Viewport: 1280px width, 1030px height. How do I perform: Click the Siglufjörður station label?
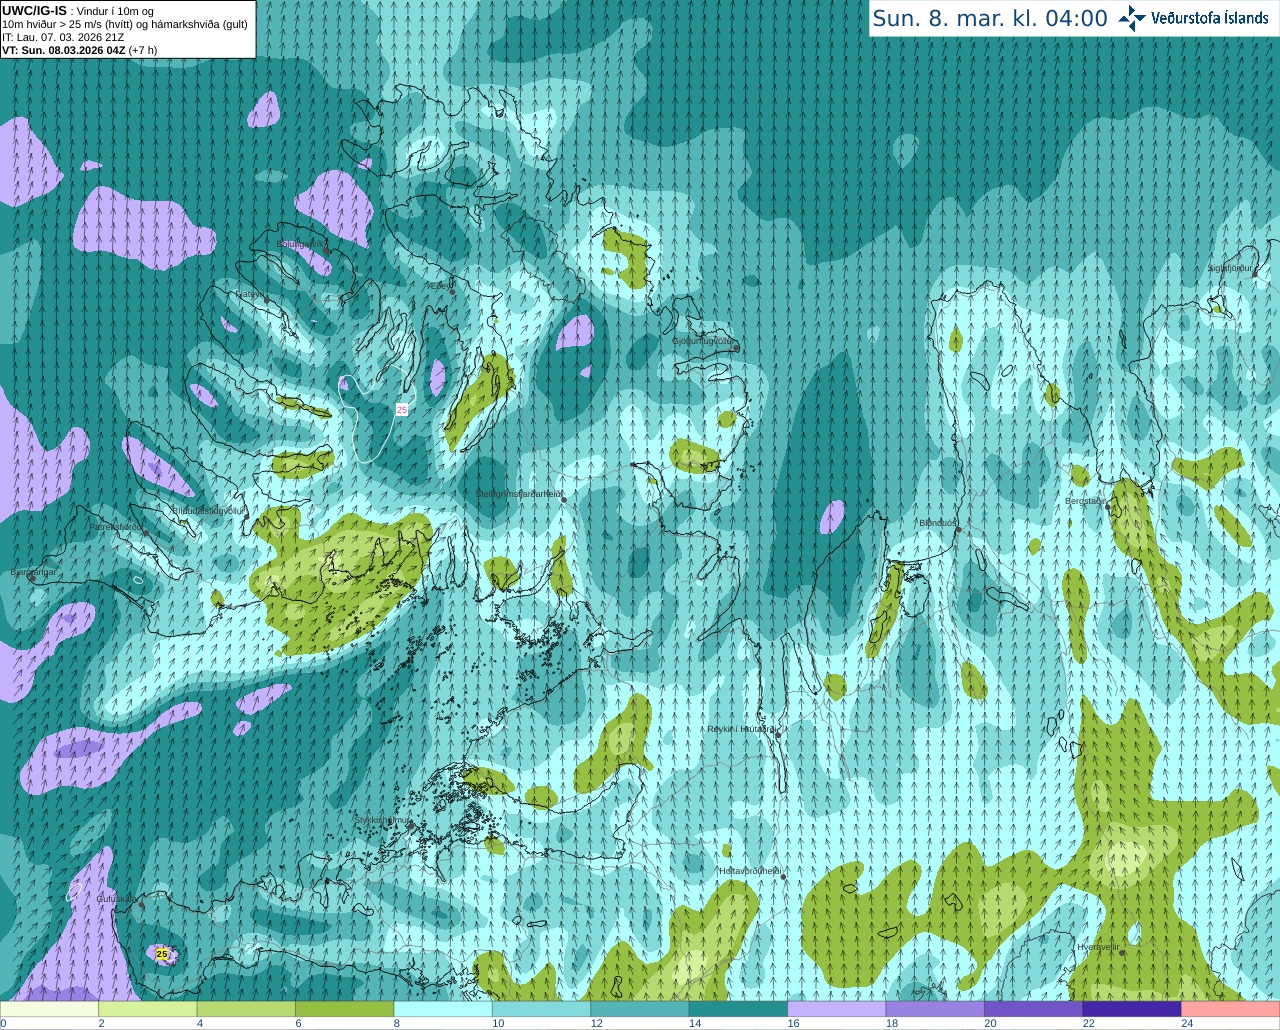pos(1230,268)
